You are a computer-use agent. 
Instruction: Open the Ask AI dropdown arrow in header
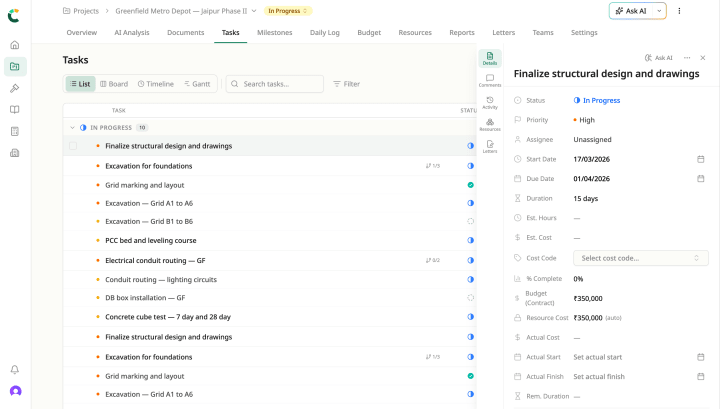point(659,11)
